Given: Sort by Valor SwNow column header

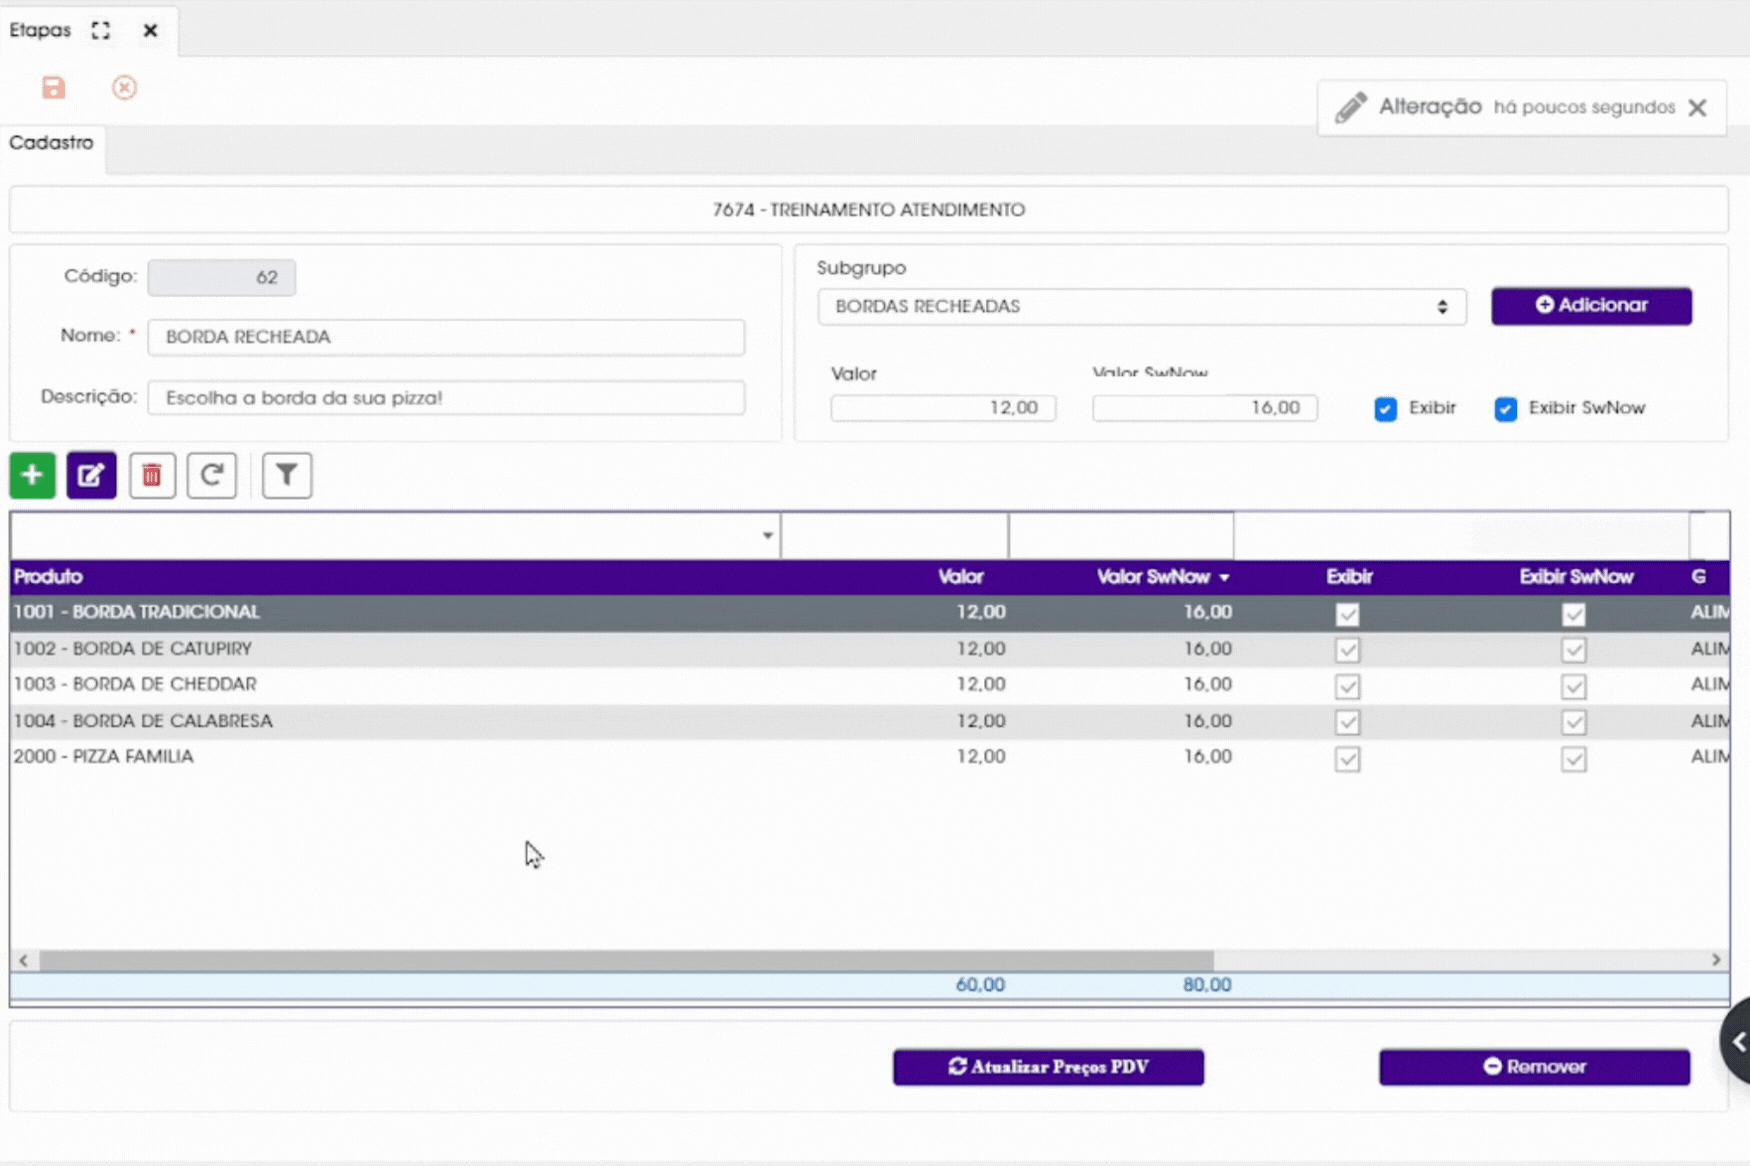Looking at the screenshot, I should click(1153, 577).
